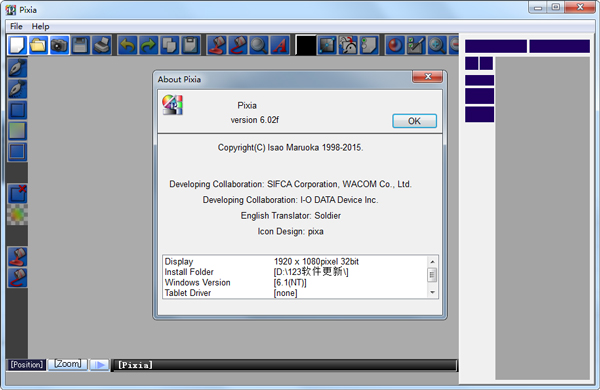This screenshot has height=390, width=600.
Task: Select pouring paint bucket in left toolbar
Action: pyautogui.click(x=18, y=256)
